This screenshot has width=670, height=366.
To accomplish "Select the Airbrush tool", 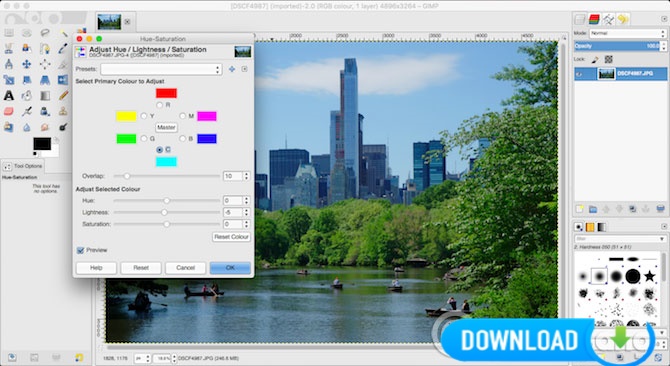I will tap(26, 111).
